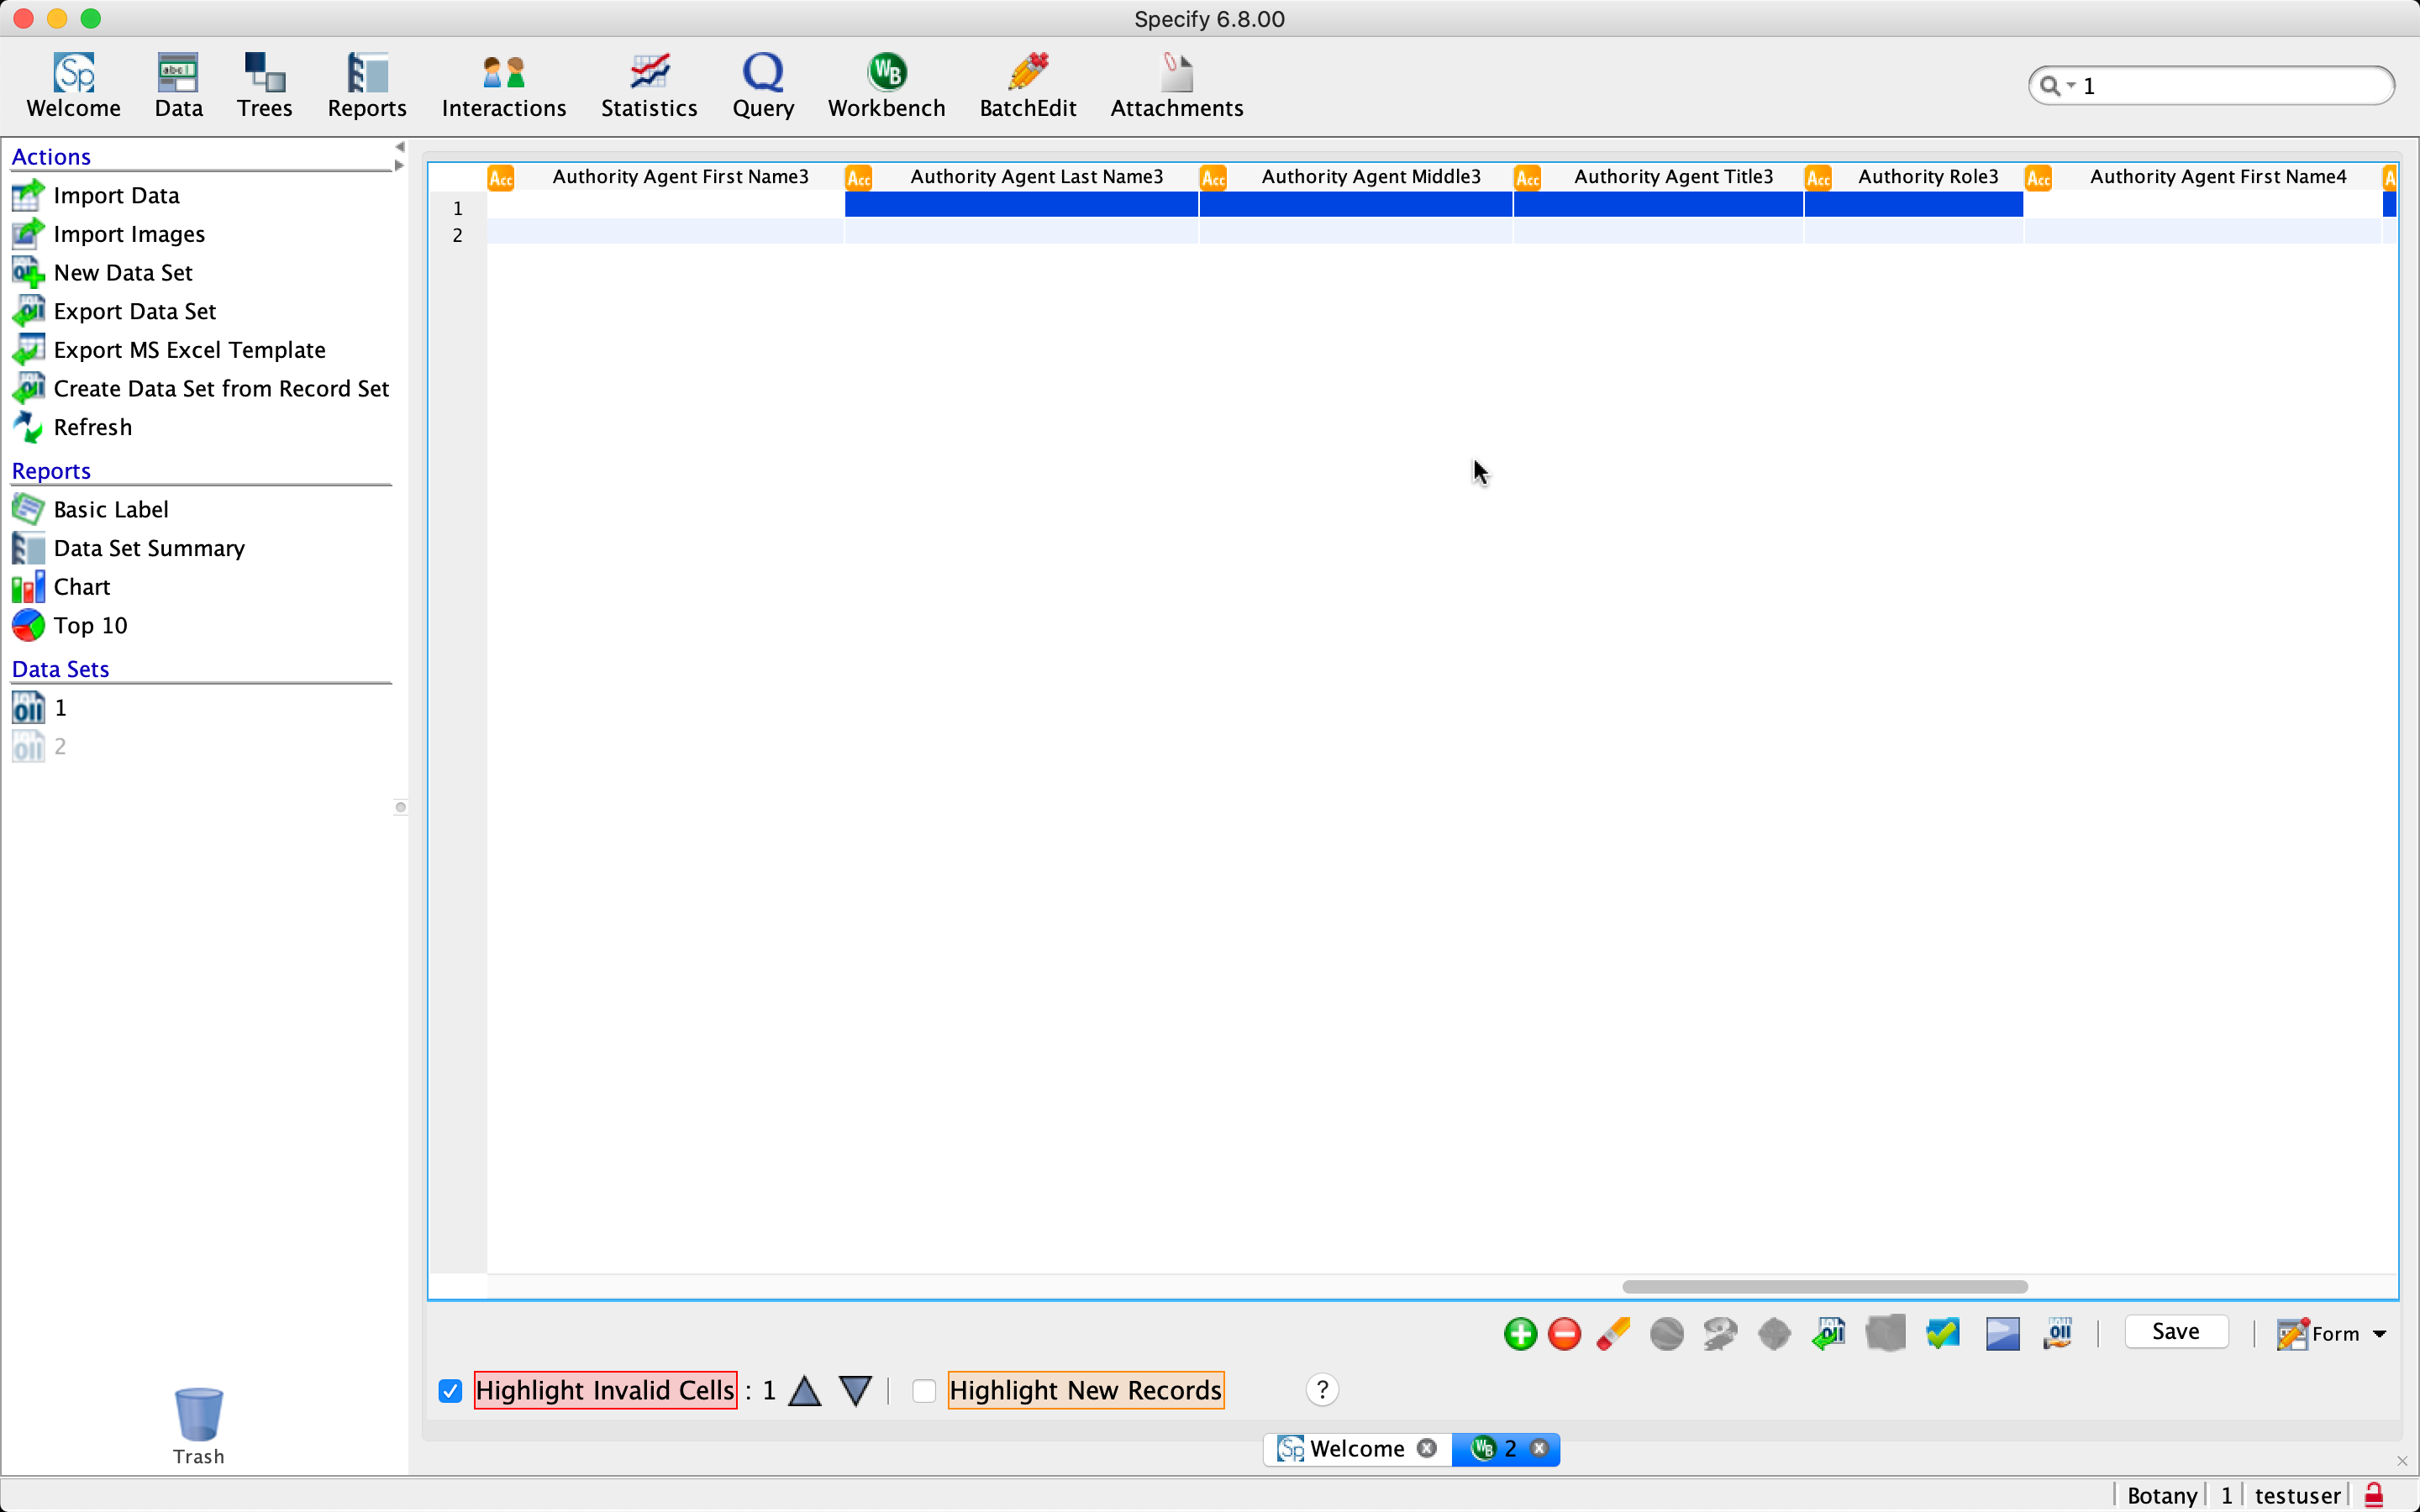The image size is (2420, 1512).
Task: Switch to the Welcome tab
Action: tap(1355, 1448)
